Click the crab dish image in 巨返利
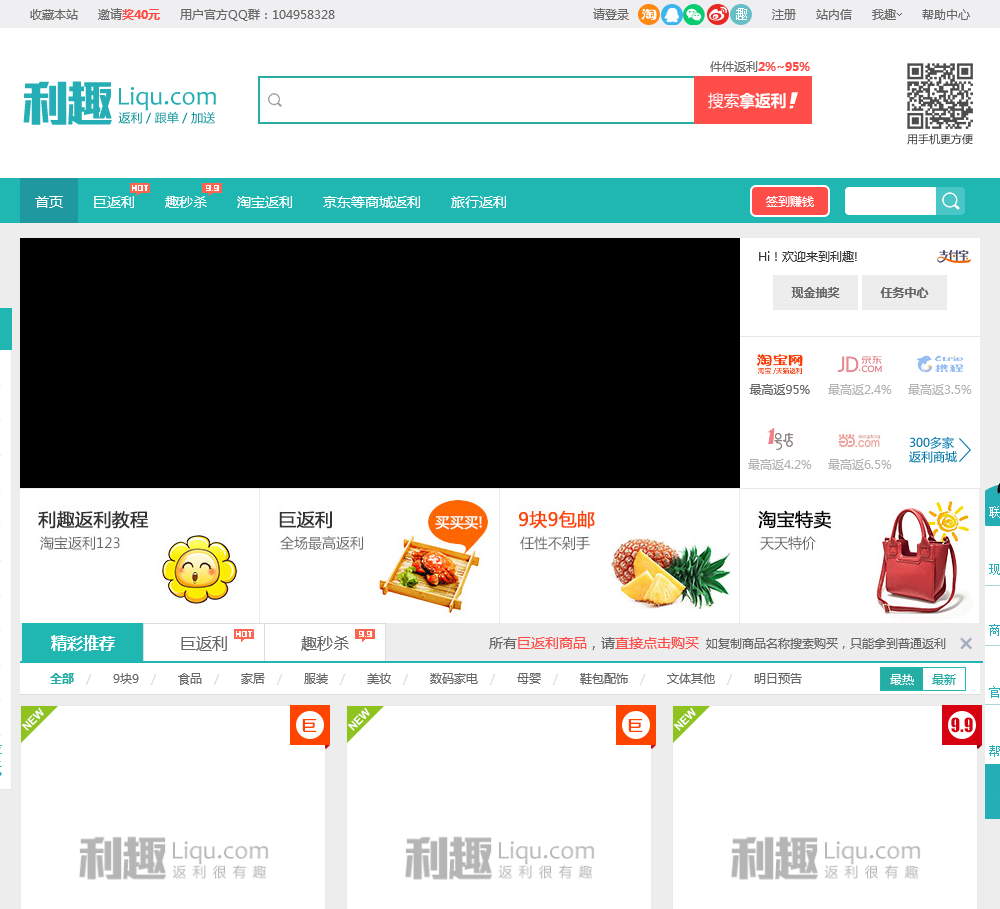The image size is (1000, 909). coord(429,575)
